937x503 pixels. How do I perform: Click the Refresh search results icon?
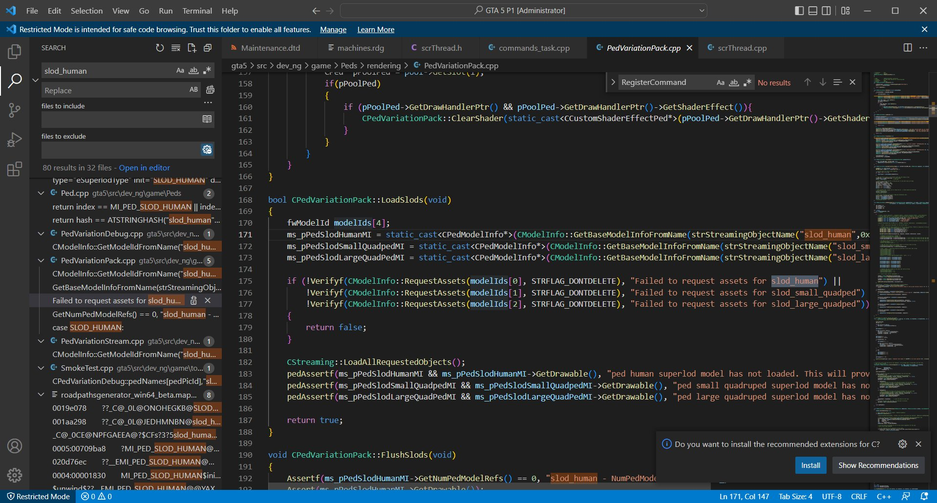coord(159,48)
